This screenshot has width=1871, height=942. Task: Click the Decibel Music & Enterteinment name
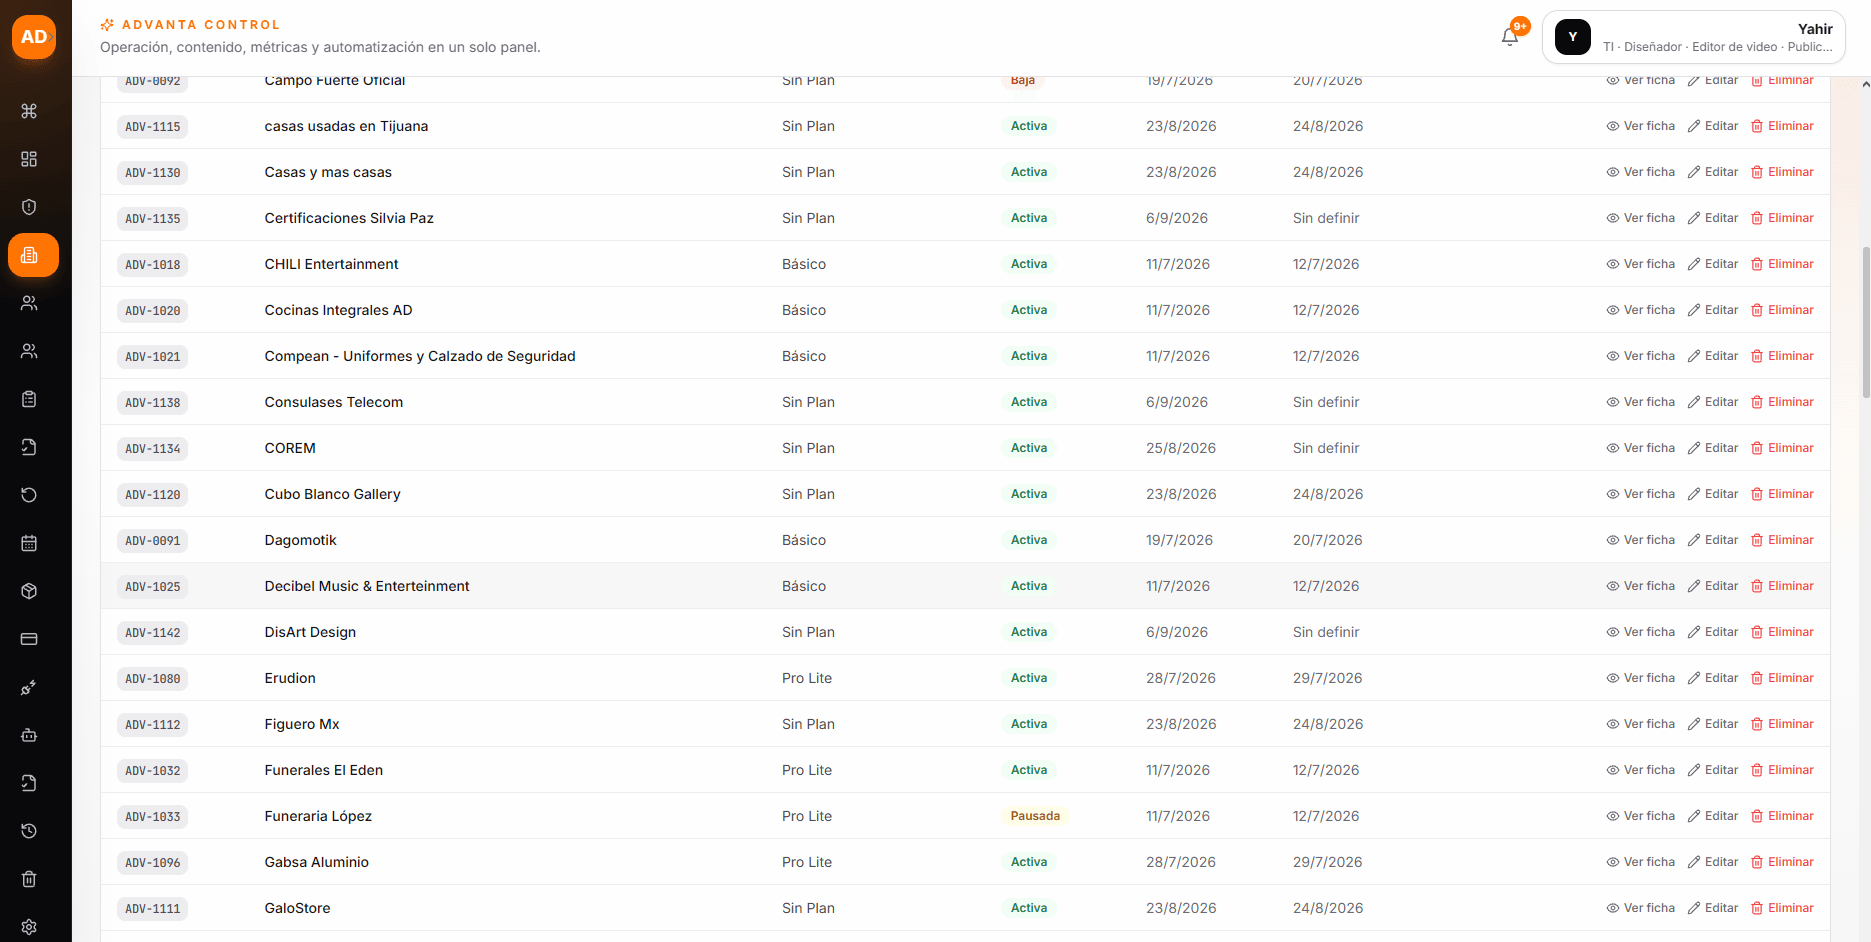pyautogui.click(x=367, y=586)
